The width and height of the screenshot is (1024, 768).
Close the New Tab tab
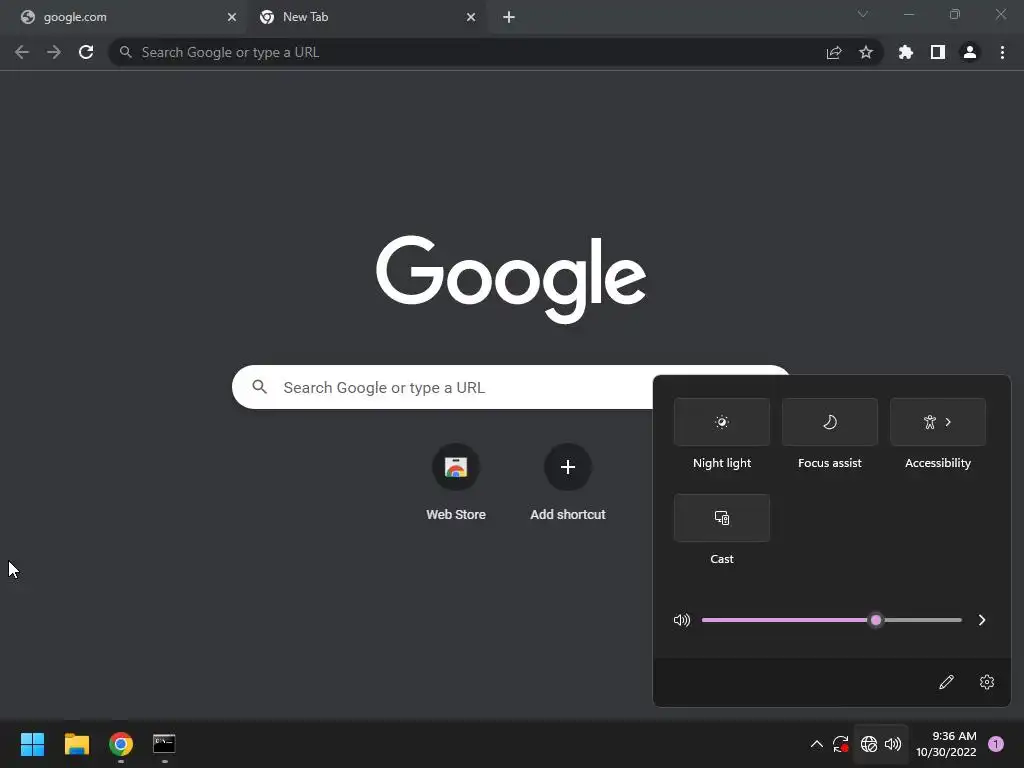click(471, 17)
